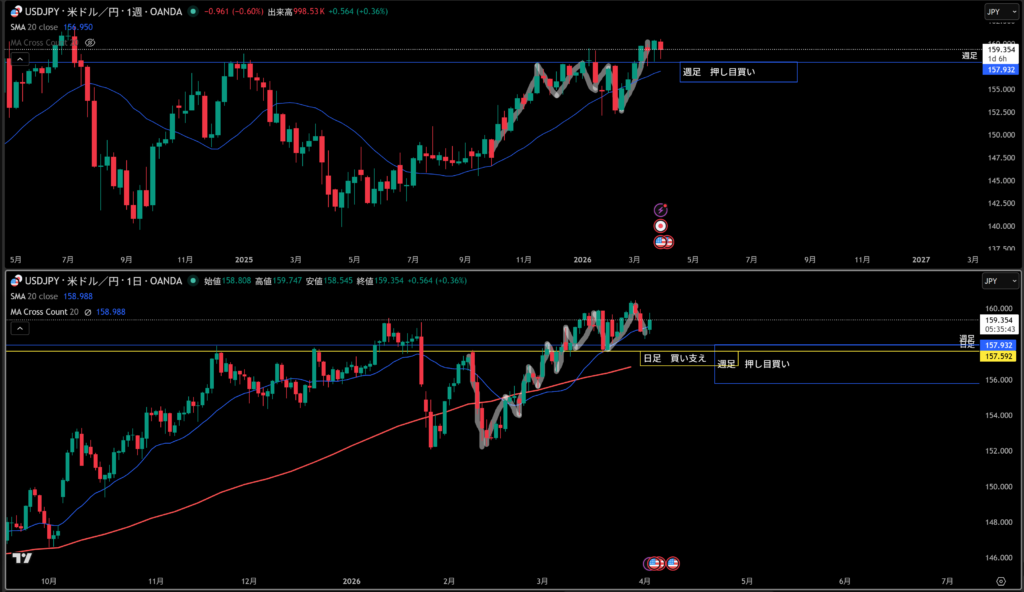Open time axis settings icon at bottom right

(1000, 580)
